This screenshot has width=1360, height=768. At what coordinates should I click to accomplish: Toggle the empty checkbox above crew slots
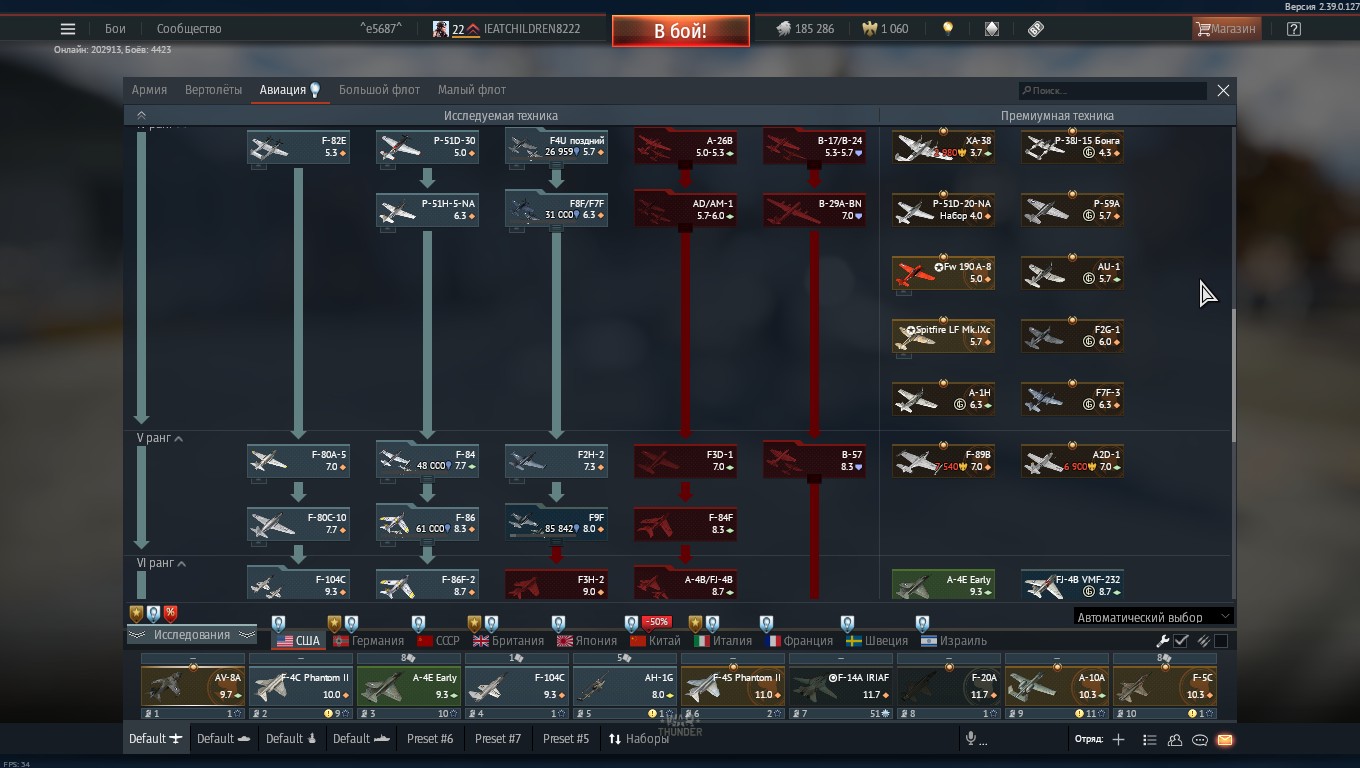point(1221,641)
